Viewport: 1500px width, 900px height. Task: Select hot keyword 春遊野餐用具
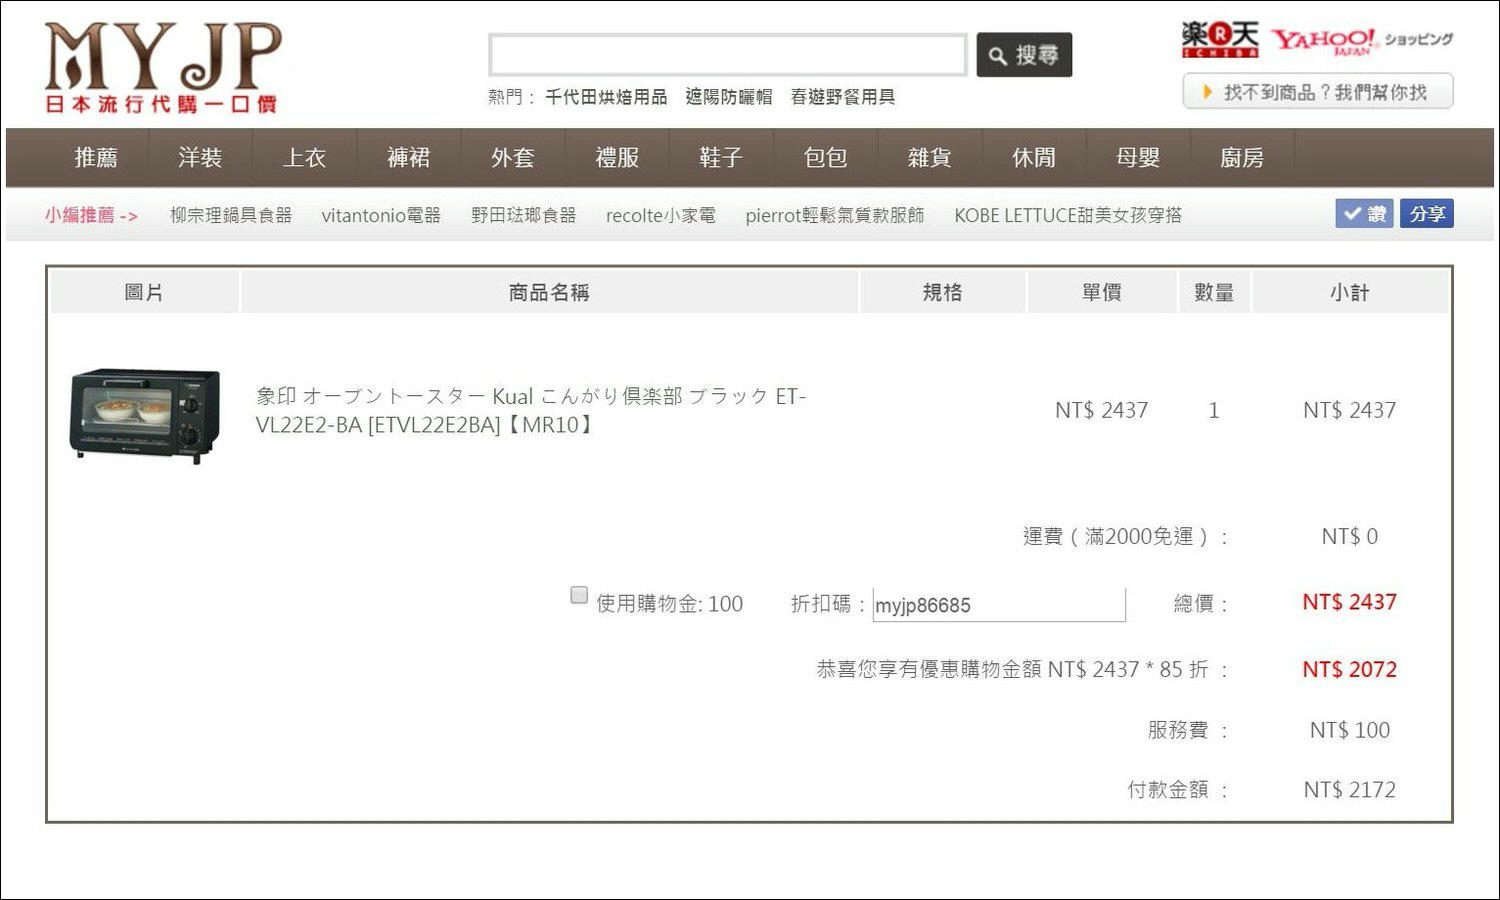click(x=843, y=97)
